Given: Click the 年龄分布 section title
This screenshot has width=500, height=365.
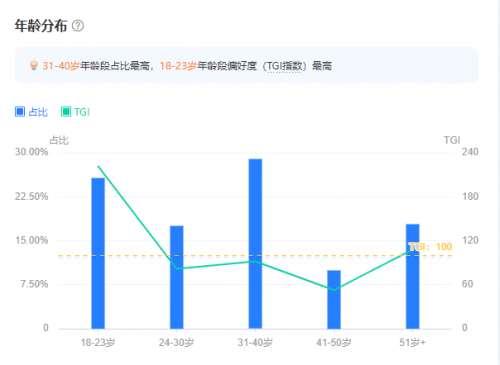Looking at the screenshot, I should point(41,26).
